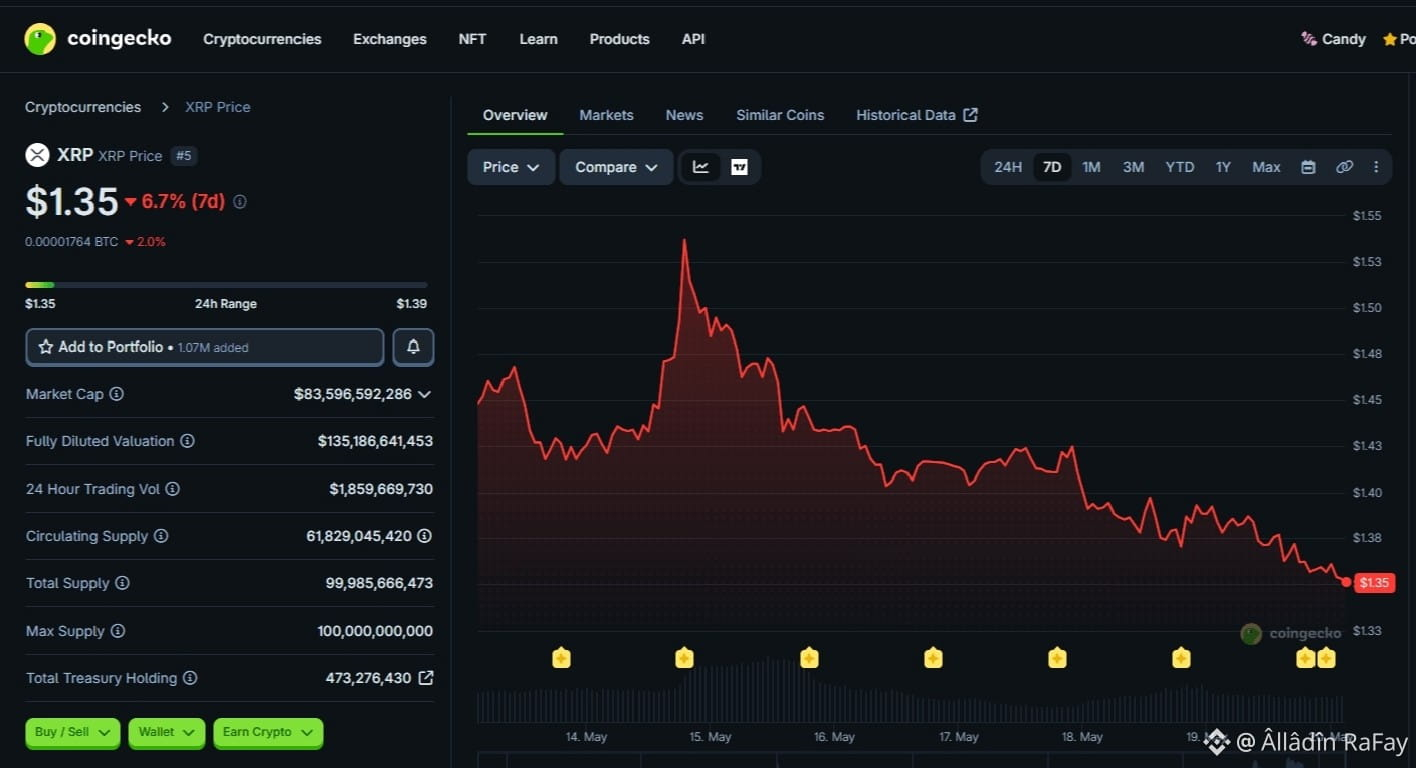Expand the Market Cap value chevron
Image resolution: width=1416 pixels, height=768 pixels.
coord(425,394)
